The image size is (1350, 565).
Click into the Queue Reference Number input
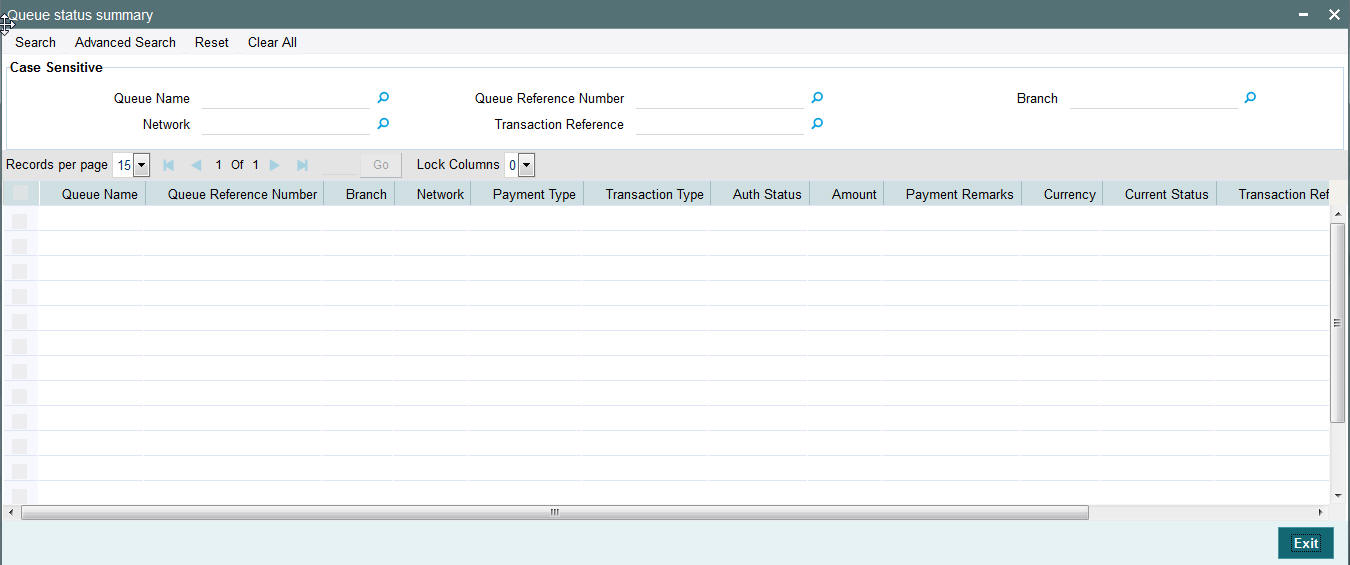719,98
